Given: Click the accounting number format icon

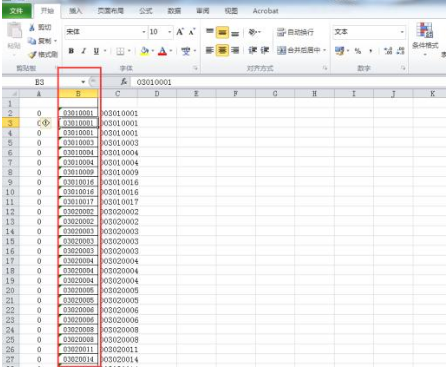Looking at the screenshot, I should pyautogui.click(x=340, y=51).
